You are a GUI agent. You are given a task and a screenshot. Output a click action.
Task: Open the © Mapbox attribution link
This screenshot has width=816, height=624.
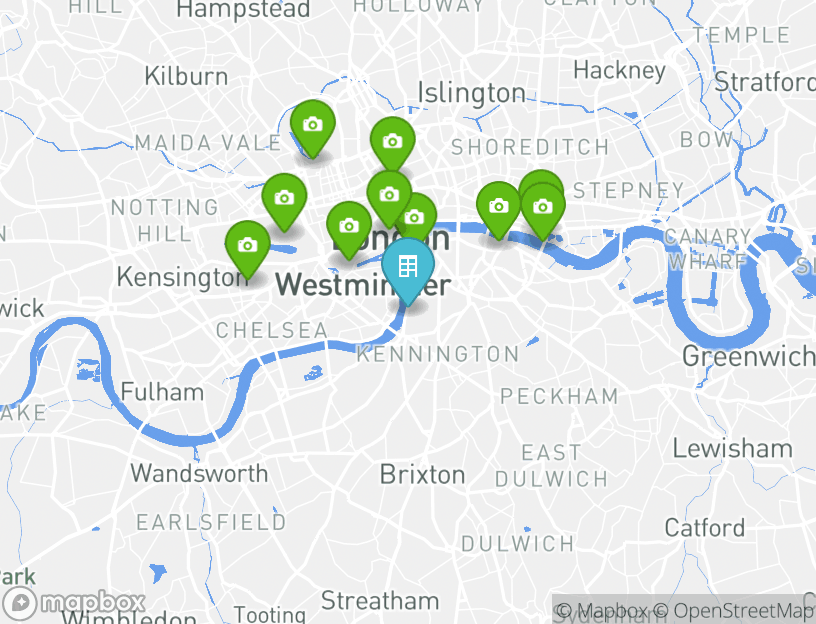tap(602, 610)
